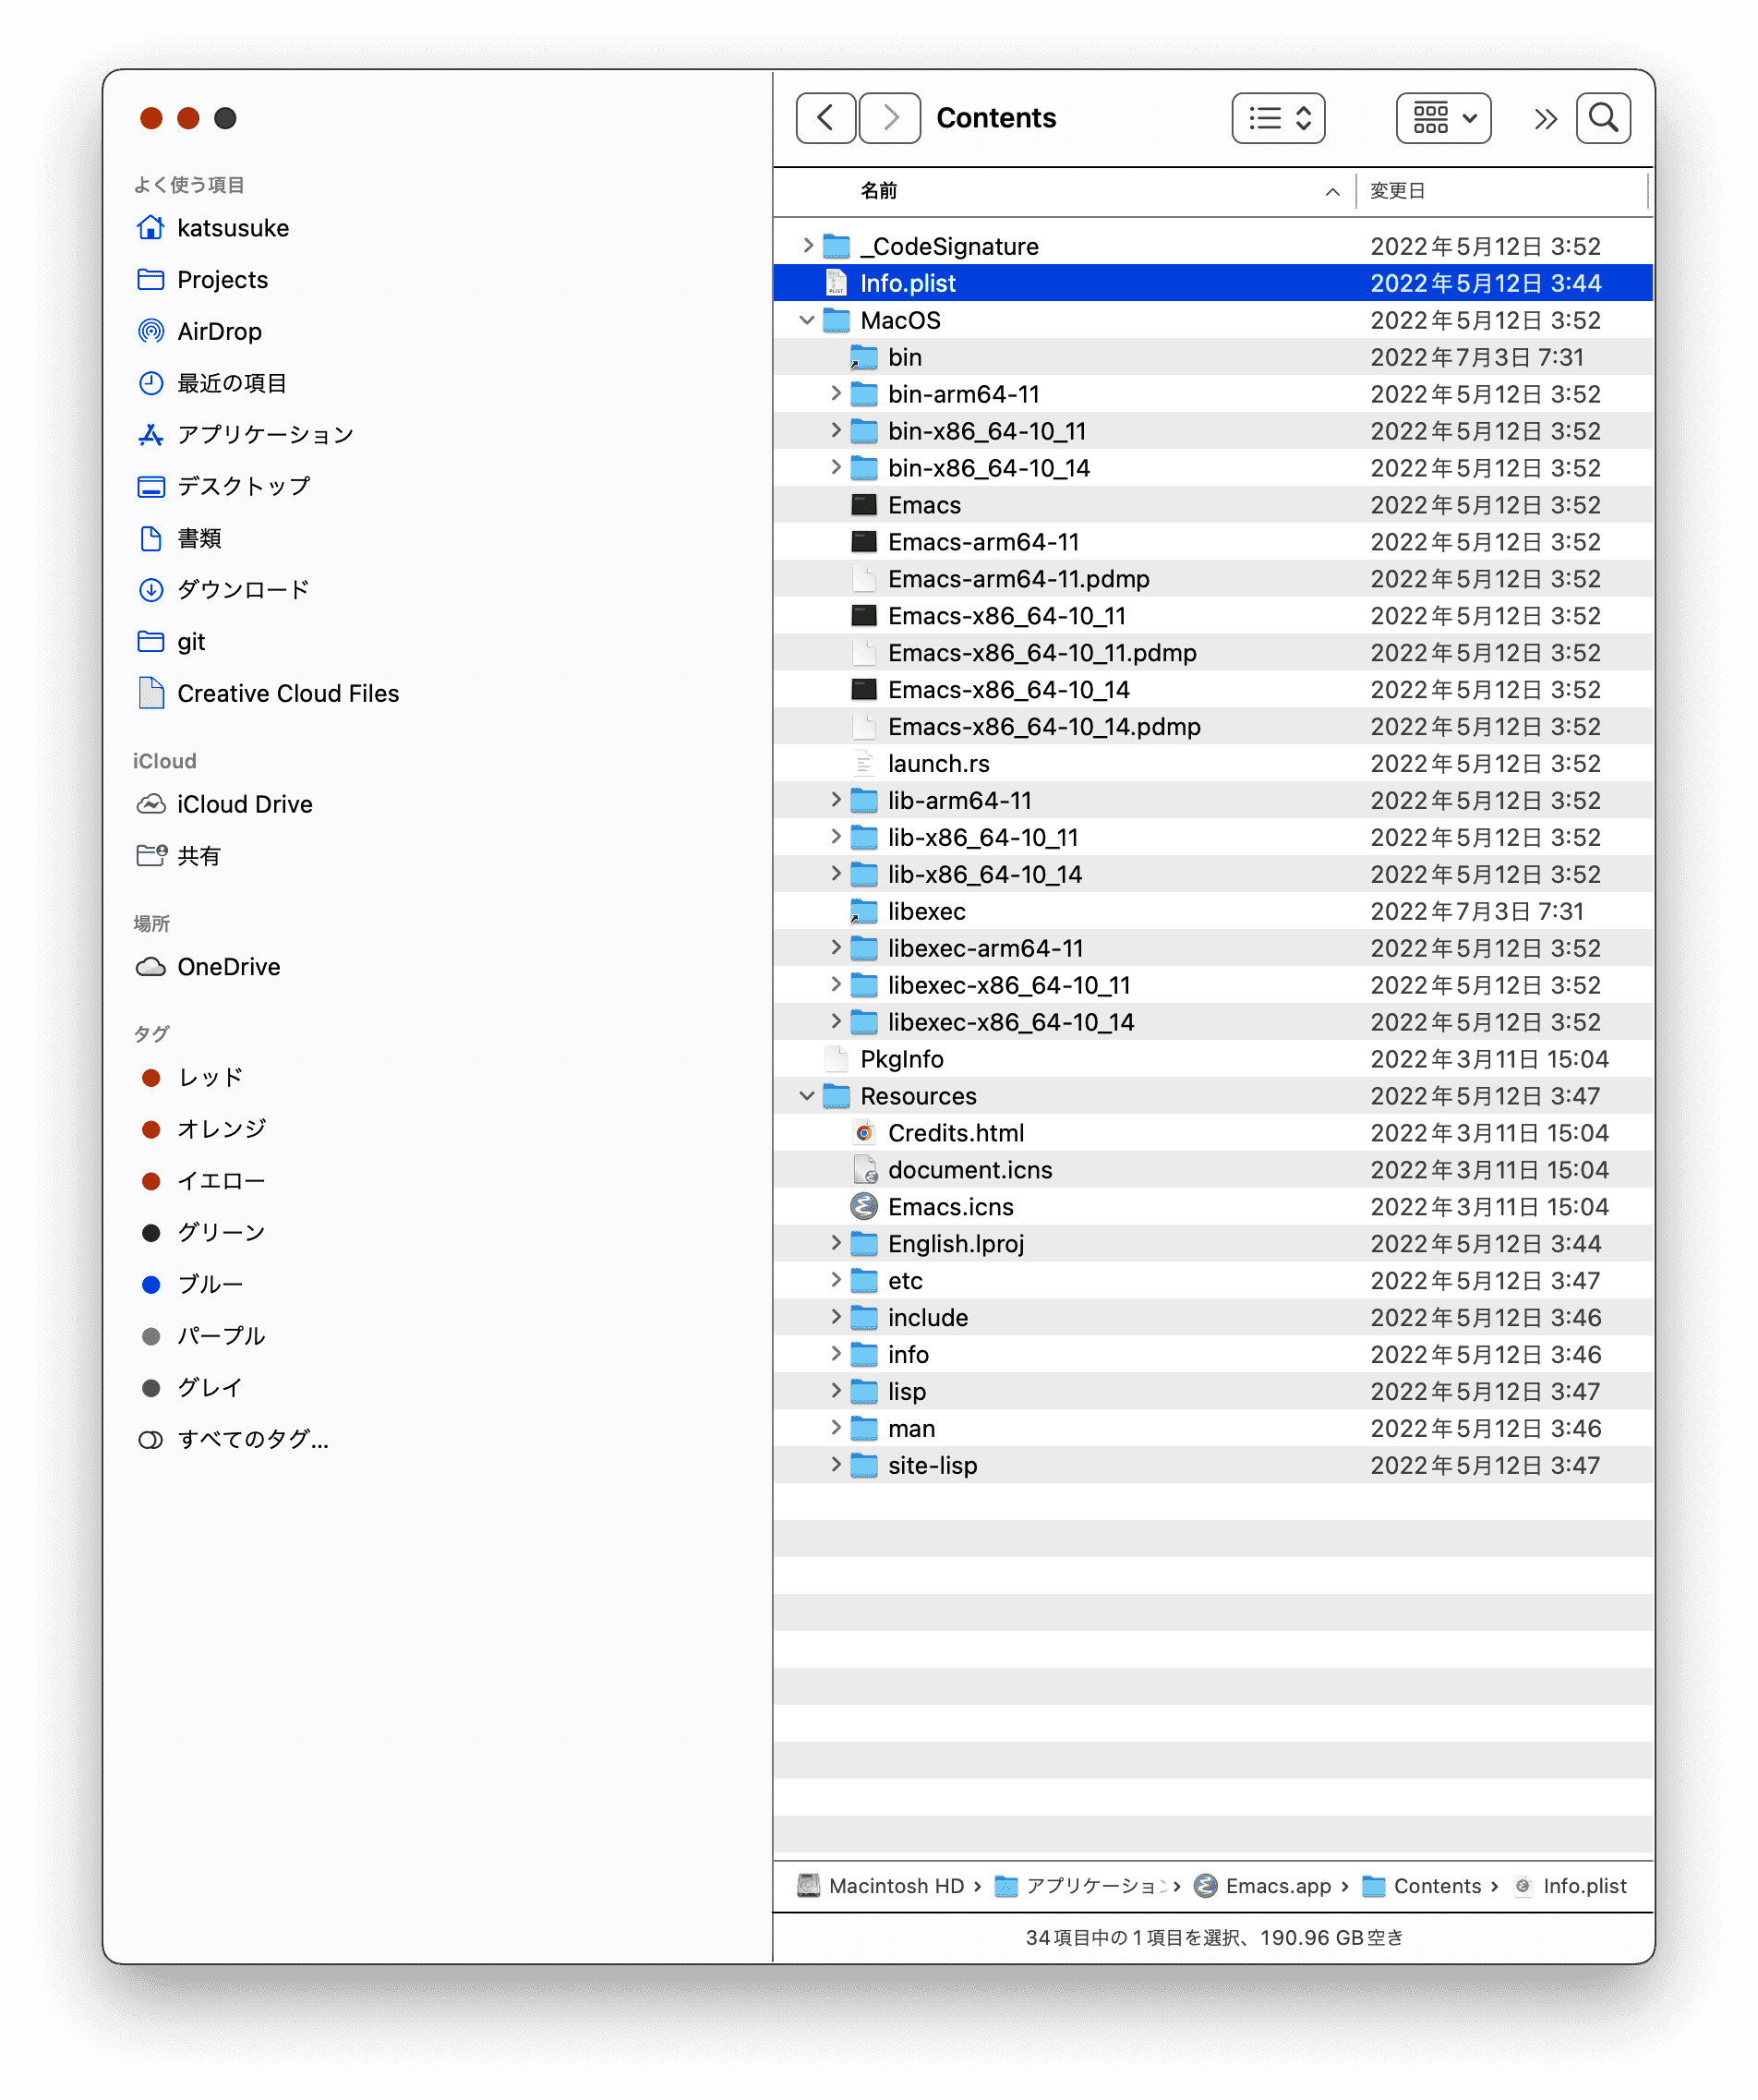Click the toolbar overflow double-chevron
Image resolution: width=1758 pixels, height=2100 pixels.
point(1545,119)
